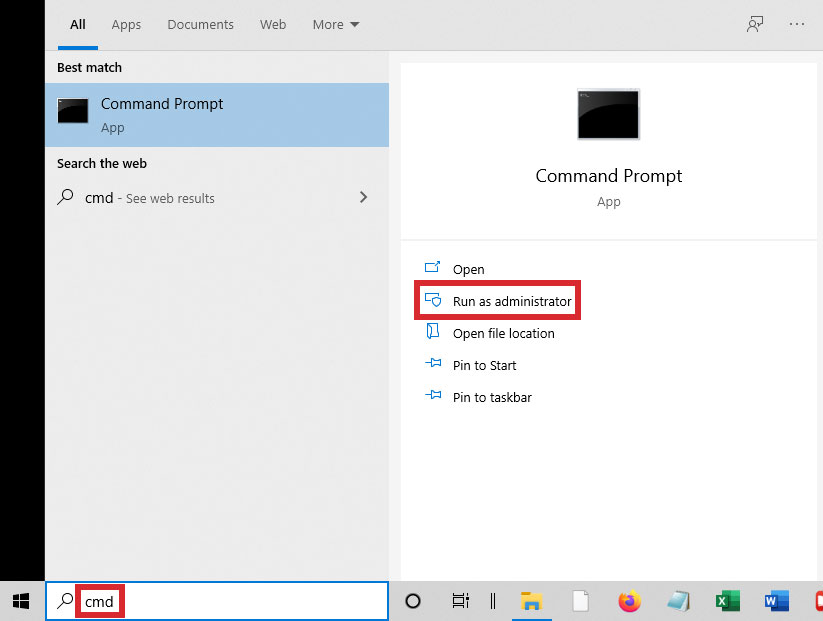Switch to the Documents search tab

(x=200, y=25)
